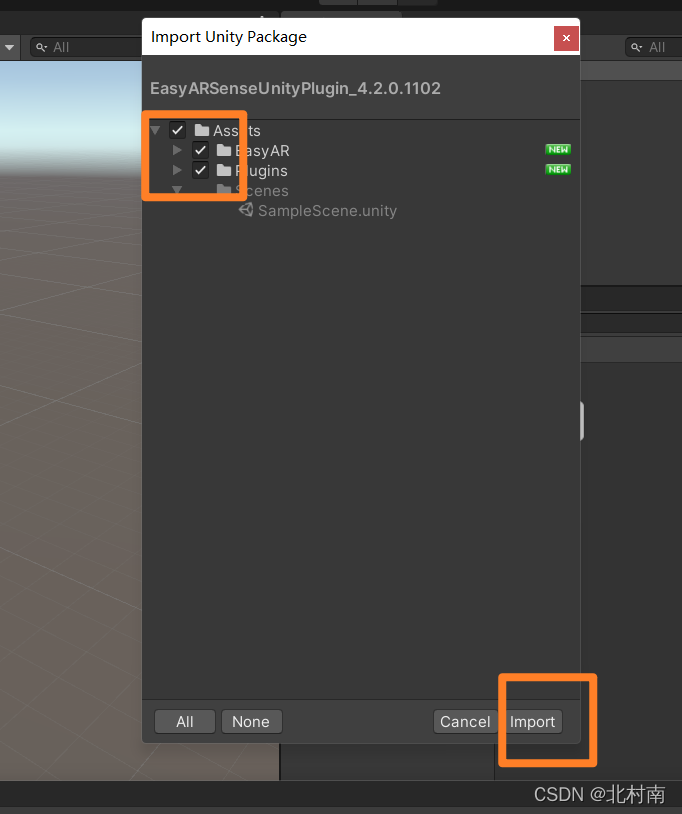Open the left search magnifier dropdown
The image size is (682, 814).
[42, 48]
